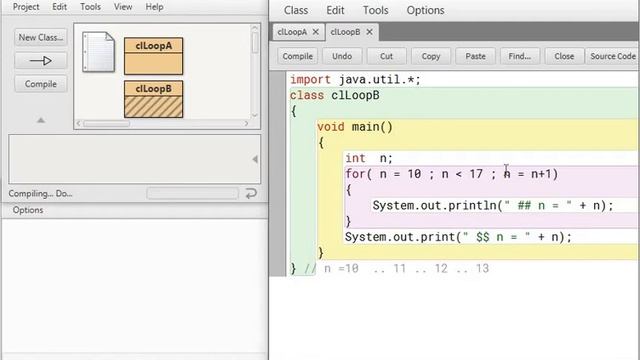Viewport: 640px width, 360px height.
Task: Click the editor Compile toolbar button
Action: (298, 56)
